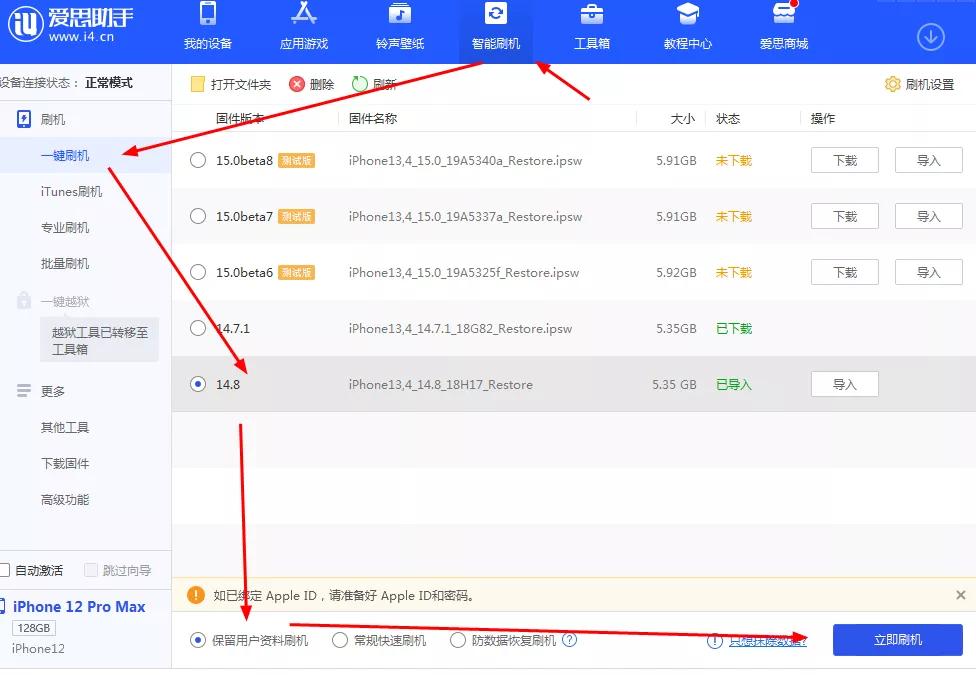Select firmware version 14.7.1 radio button

tap(198, 327)
